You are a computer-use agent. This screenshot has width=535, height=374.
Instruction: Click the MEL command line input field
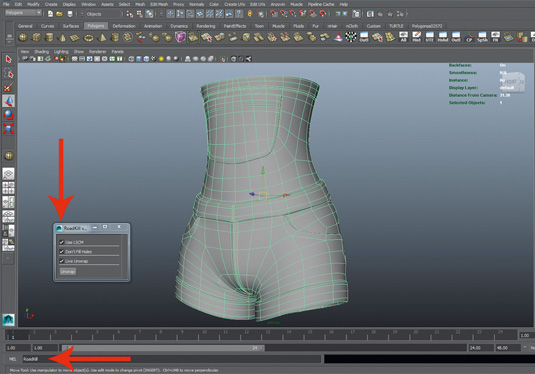coord(171,359)
